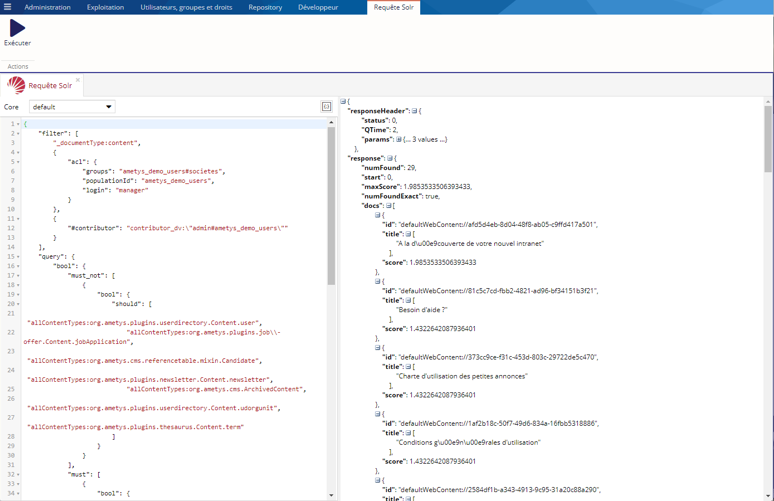Click the format JSON braces button

click(x=326, y=107)
